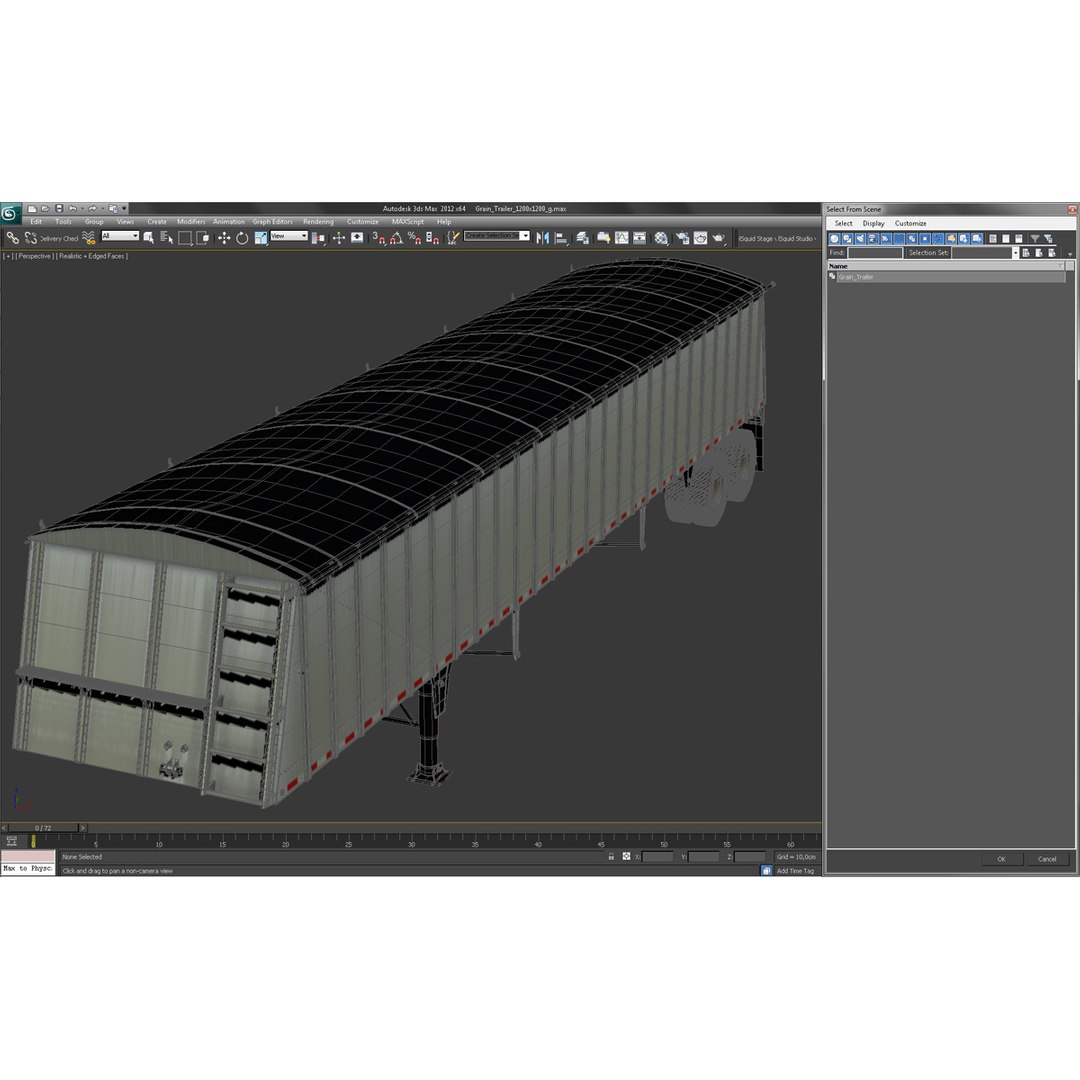Image resolution: width=1080 pixels, height=1080 pixels.
Task: Click the 3ds Max application logo button
Action: click(10, 213)
